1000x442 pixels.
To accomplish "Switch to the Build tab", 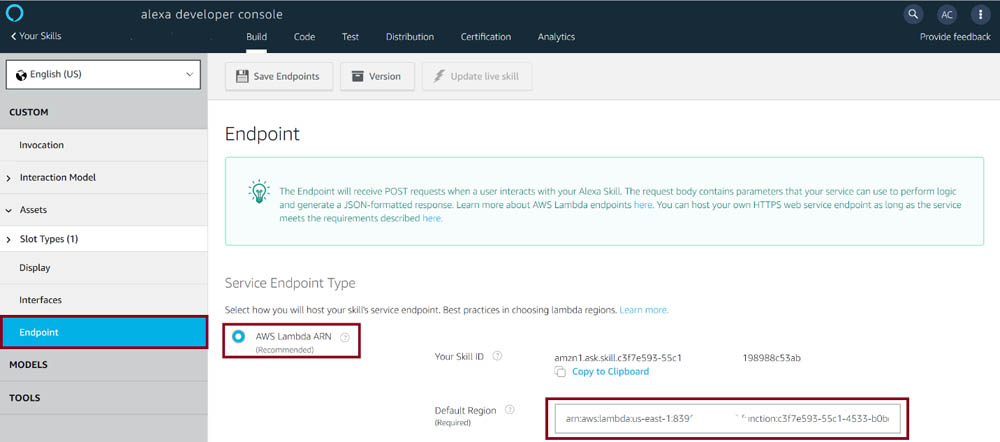I will click(256, 37).
